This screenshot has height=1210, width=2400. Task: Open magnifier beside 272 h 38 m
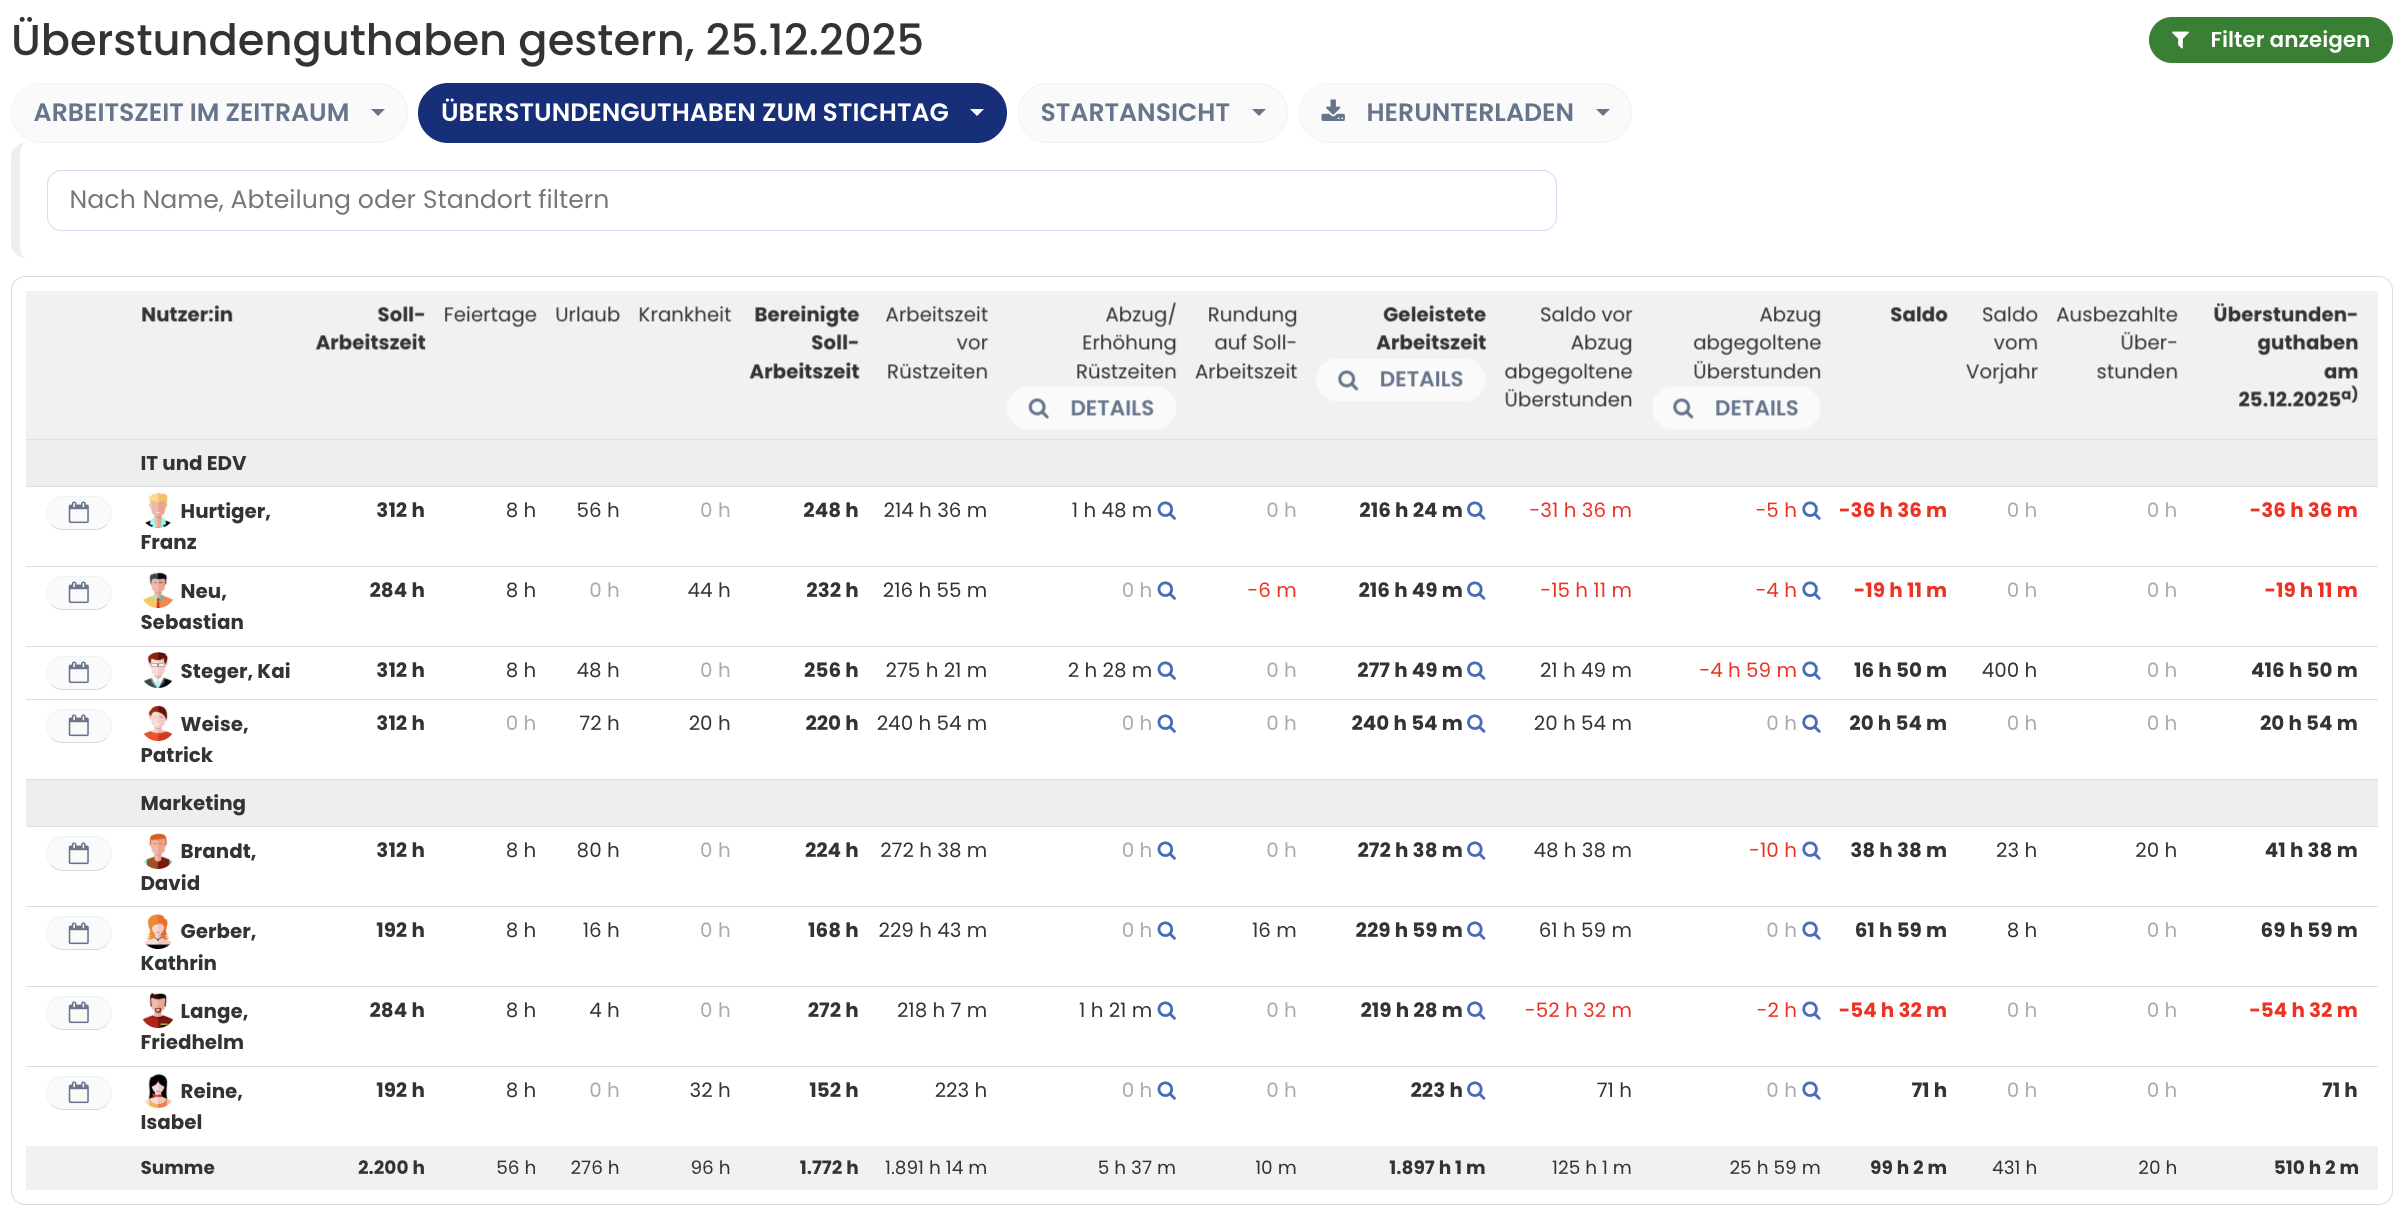click(1476, 851)
